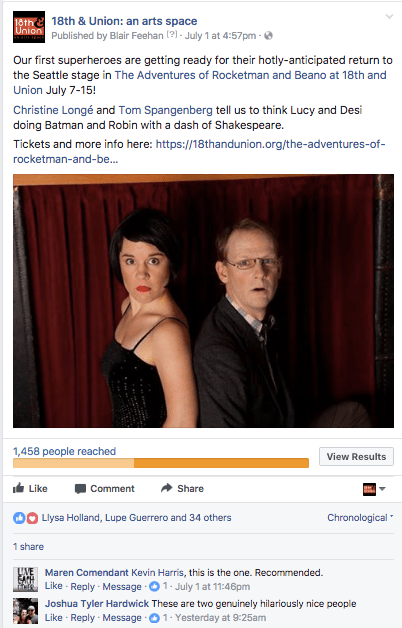
Task: Click the orange post reach bar
Action: [161, 463]
